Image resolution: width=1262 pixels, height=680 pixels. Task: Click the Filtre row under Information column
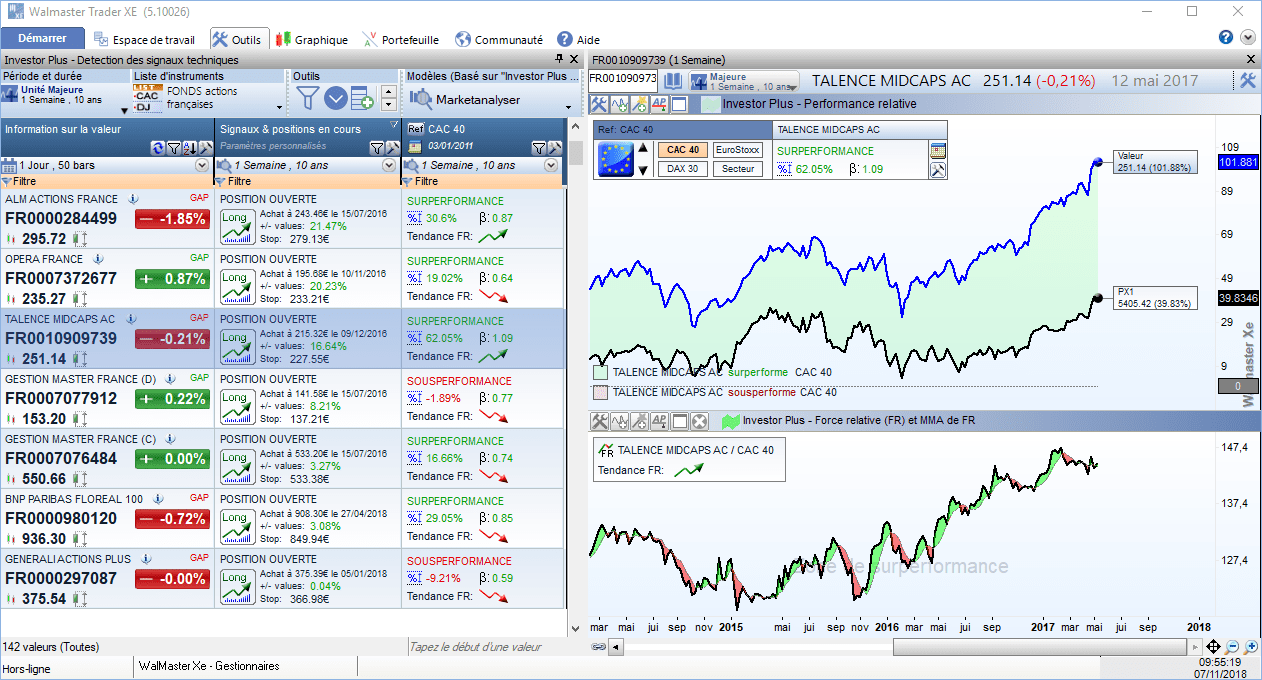[x=107, y=181]
